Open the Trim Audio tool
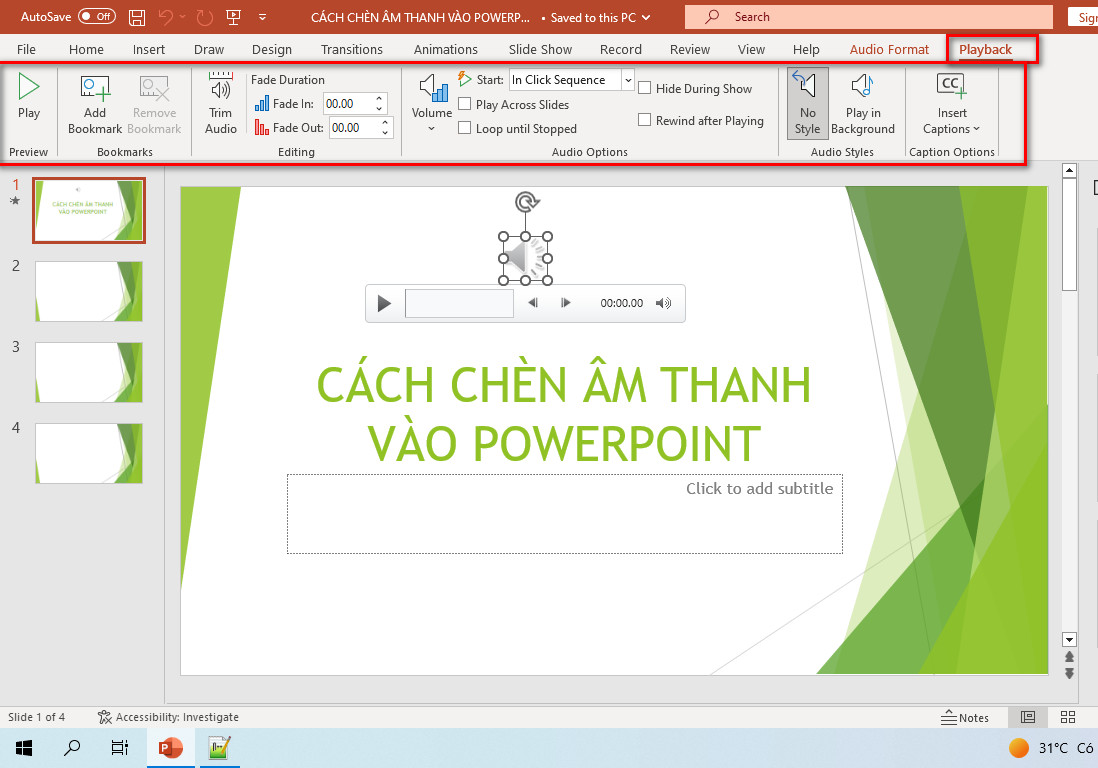Image resolution: width=1098 pixels, height=768 pixels. tap(221, 104)
